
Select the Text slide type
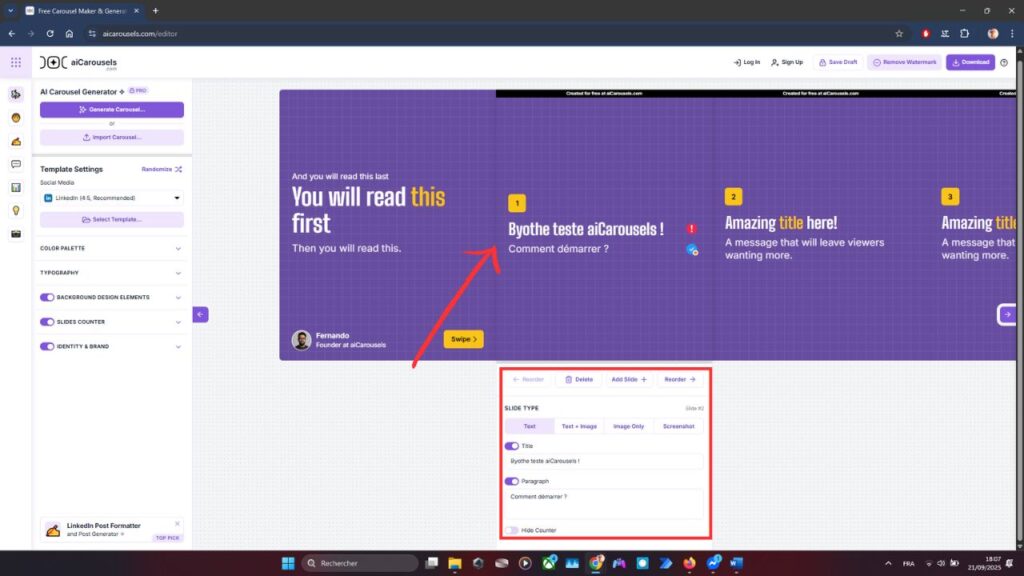pos(530,426)
